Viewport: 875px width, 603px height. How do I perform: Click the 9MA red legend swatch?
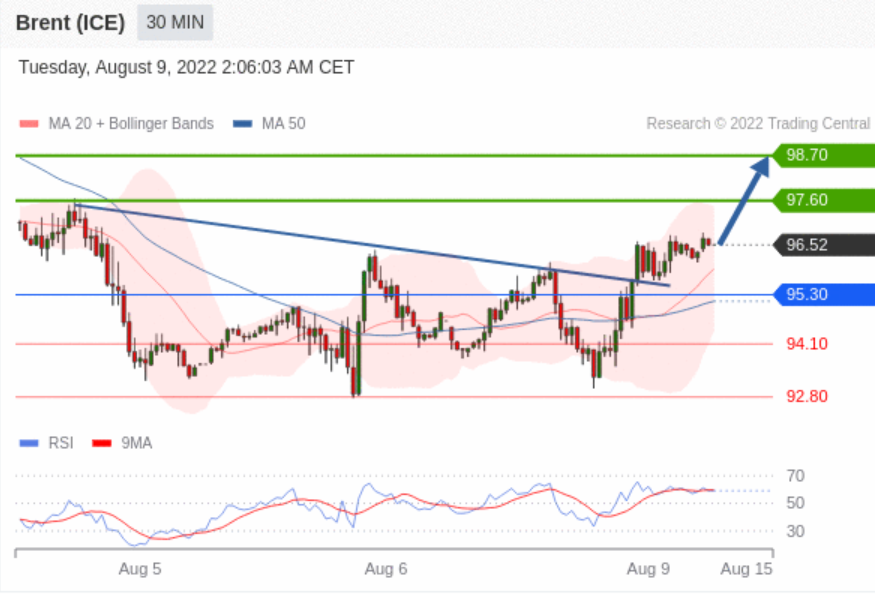101,442
